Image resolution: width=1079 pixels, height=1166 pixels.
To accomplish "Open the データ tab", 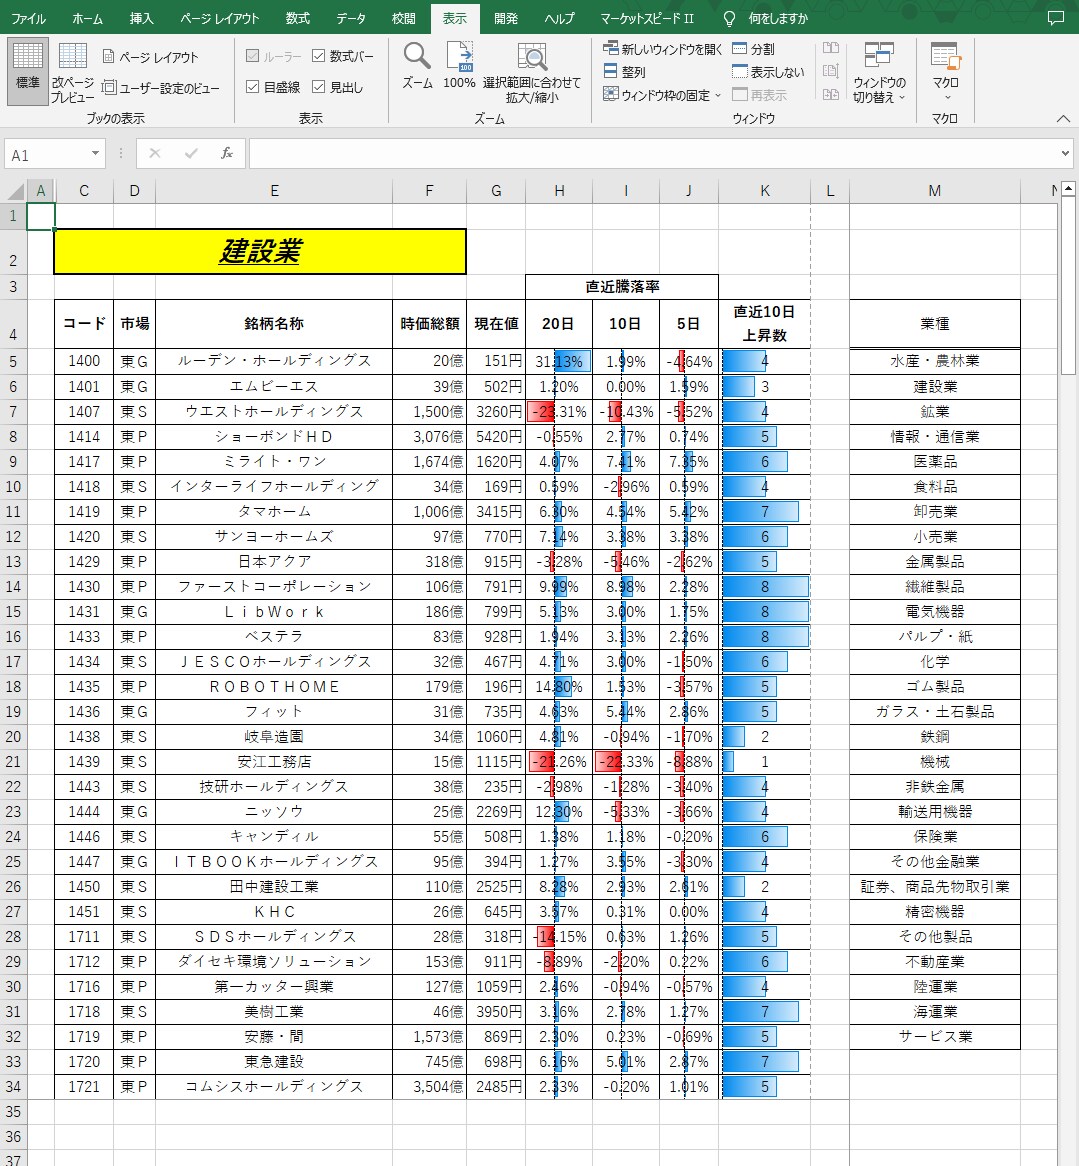I will [351, 19].
